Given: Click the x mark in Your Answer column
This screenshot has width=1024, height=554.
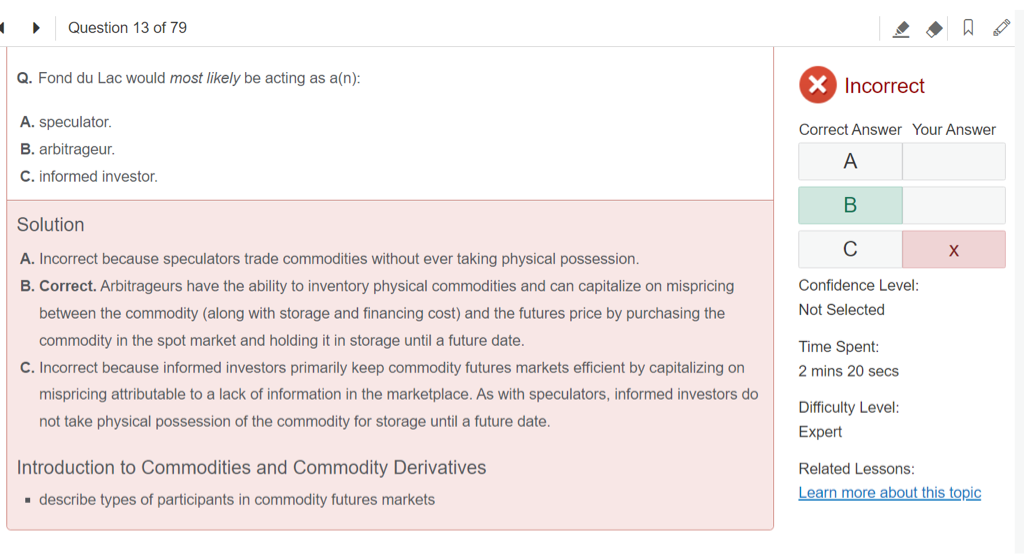Looking at the screenshot, I should [953, 250].
